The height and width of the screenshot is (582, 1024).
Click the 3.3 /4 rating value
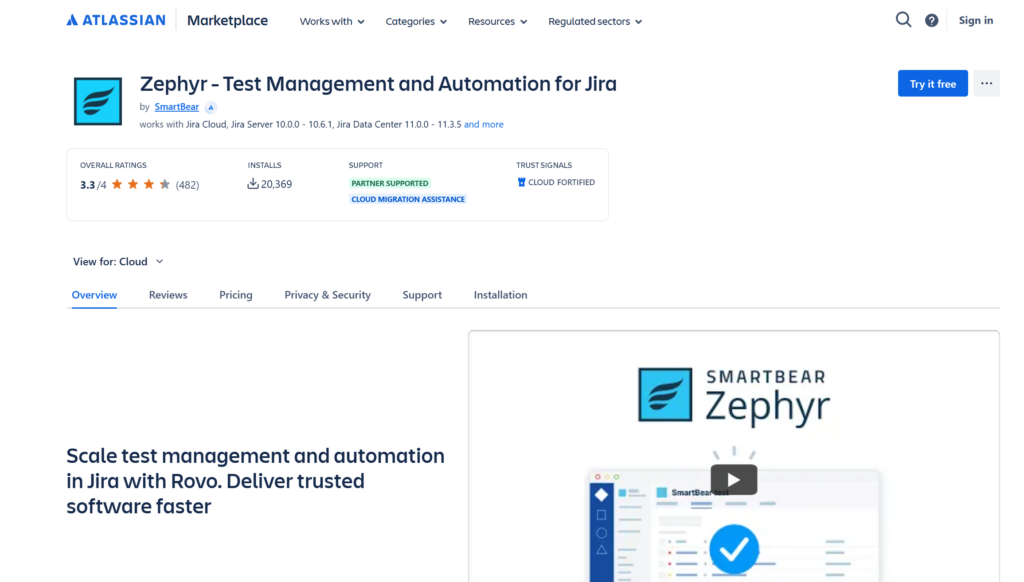93,185
